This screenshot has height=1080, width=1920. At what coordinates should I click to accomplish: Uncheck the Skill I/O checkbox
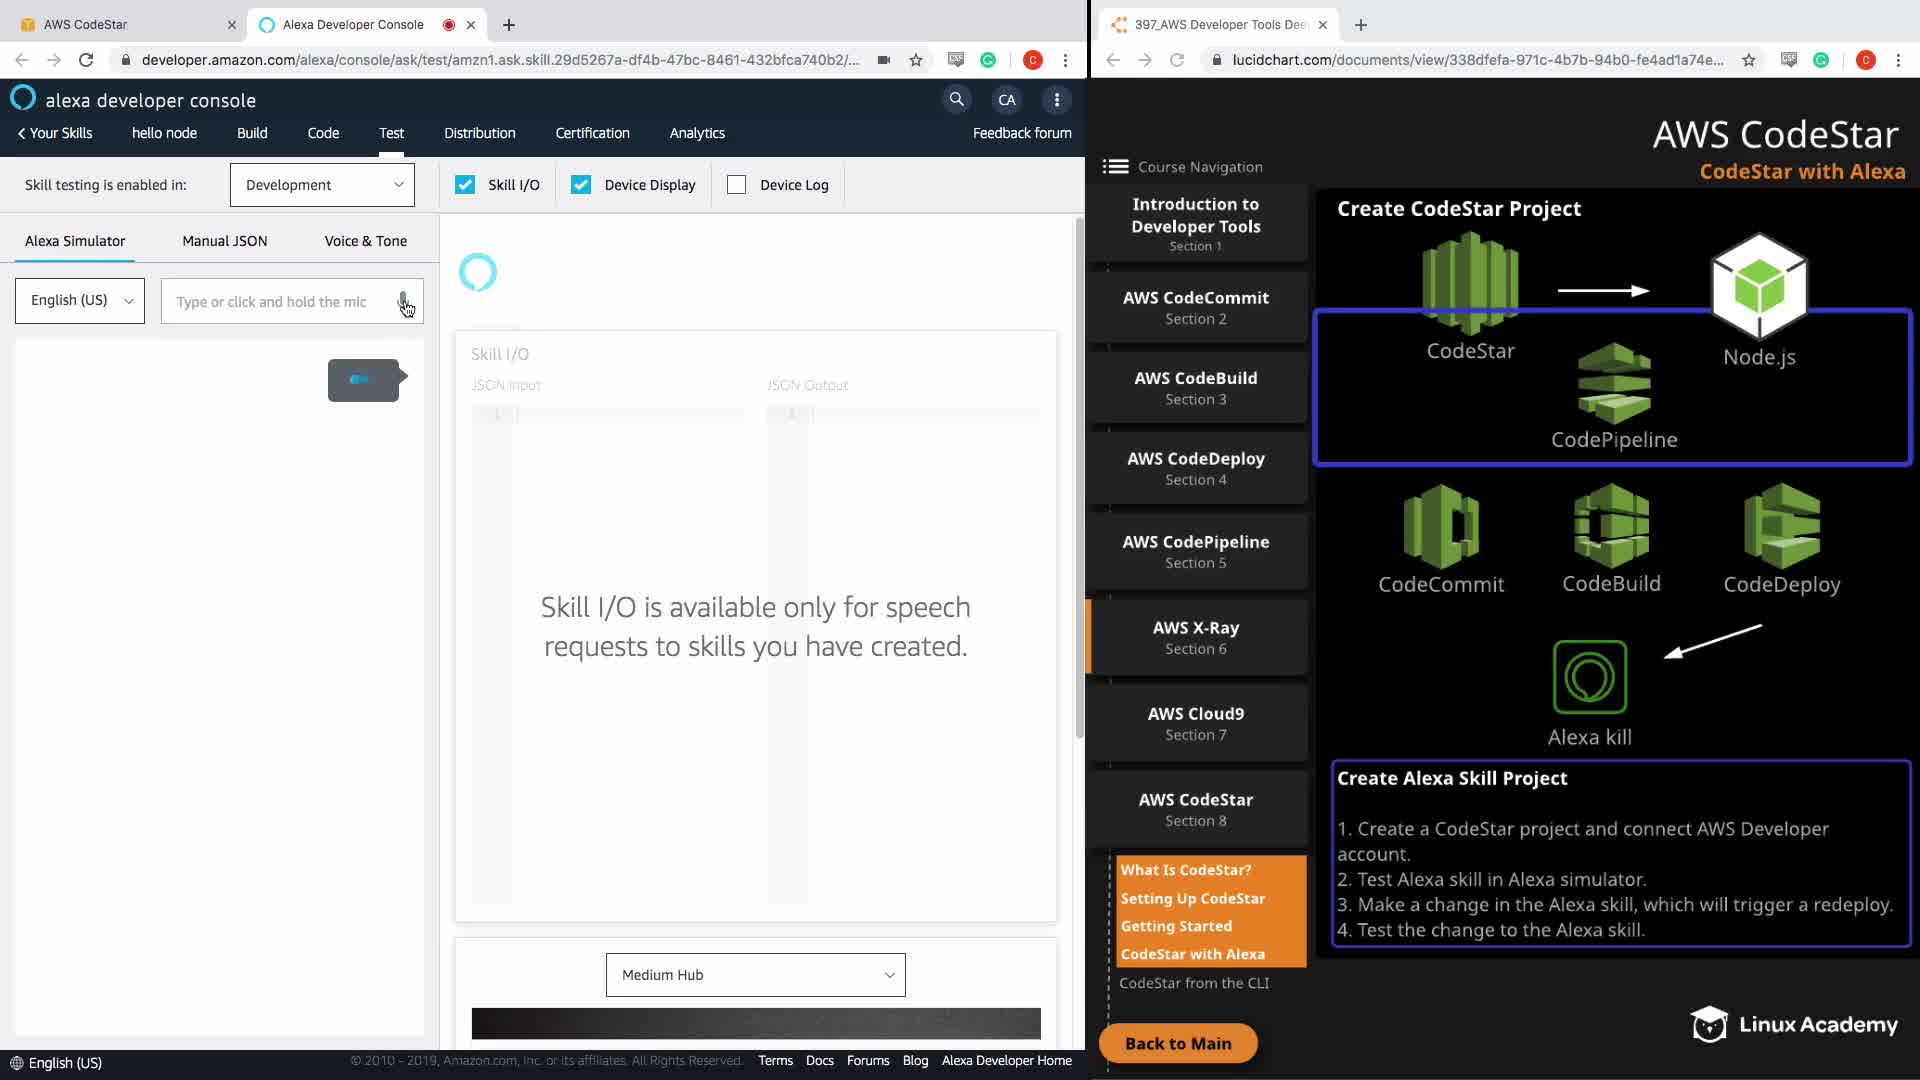(465, 185)
